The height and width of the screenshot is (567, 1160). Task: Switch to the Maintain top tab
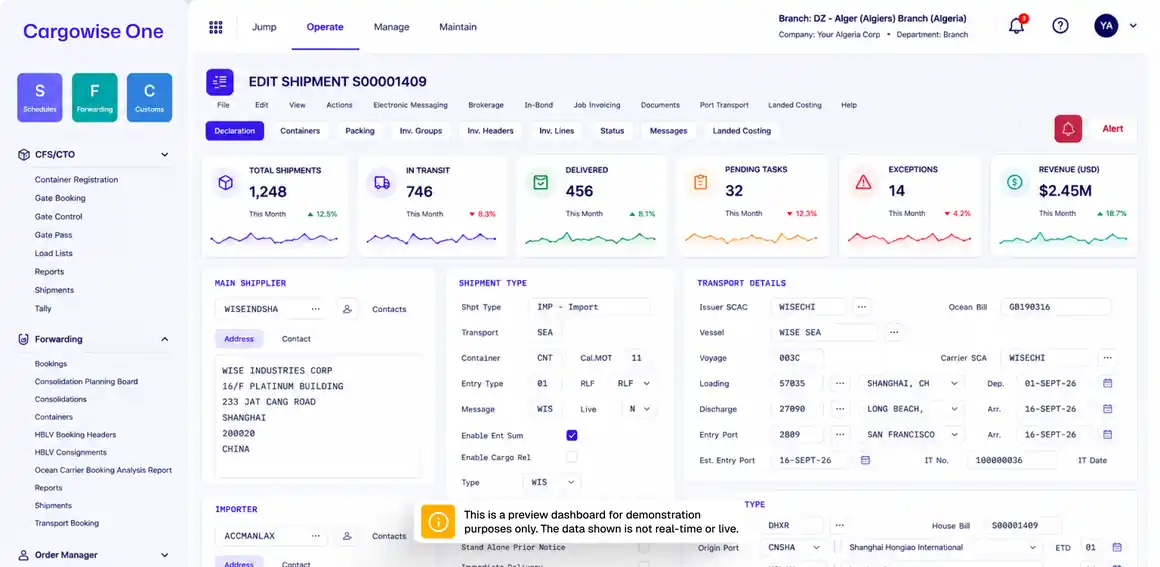pyautogui.click(x=458, y=27)
